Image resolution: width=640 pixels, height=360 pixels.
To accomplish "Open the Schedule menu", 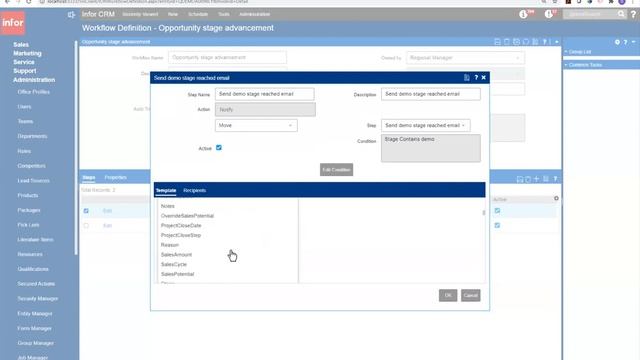I will tap(198, 14).
